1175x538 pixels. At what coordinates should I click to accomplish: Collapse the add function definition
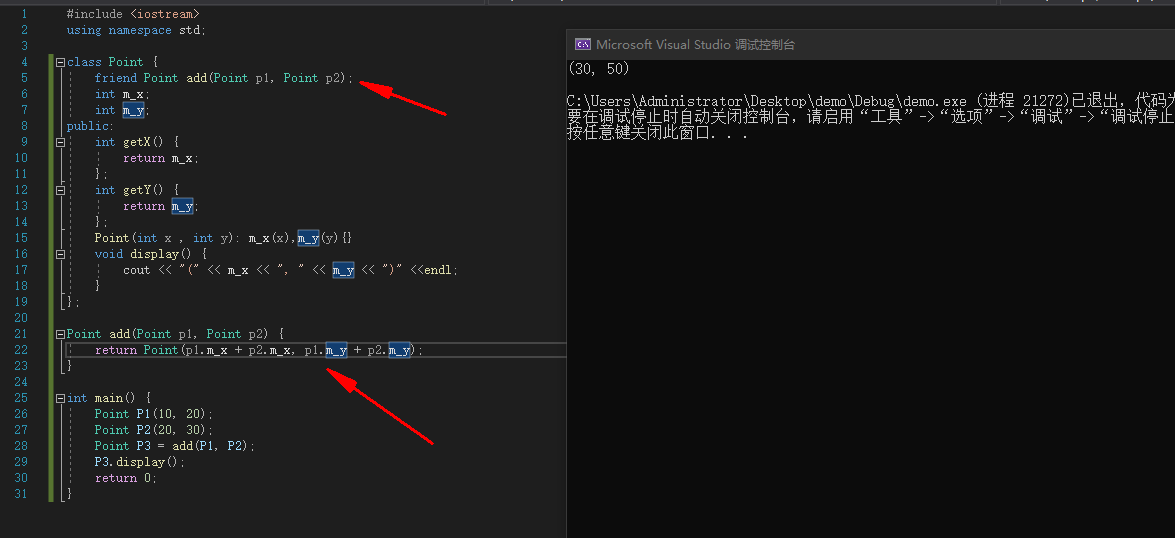60,334
